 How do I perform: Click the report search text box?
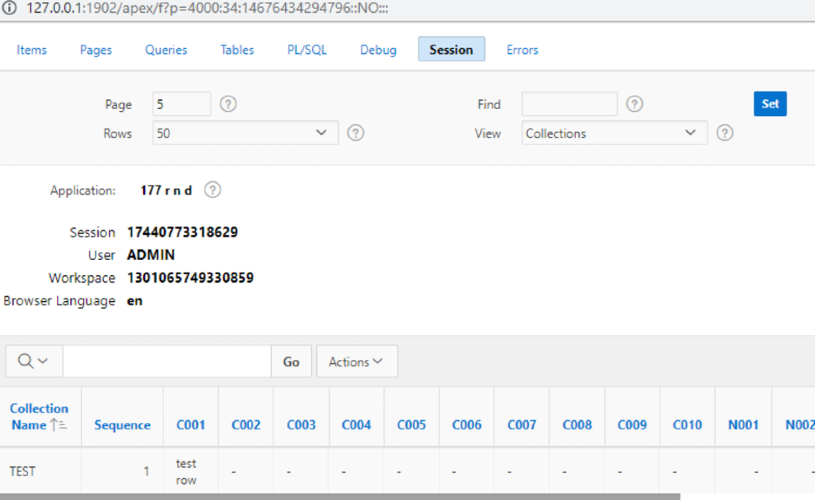[166, 362]
